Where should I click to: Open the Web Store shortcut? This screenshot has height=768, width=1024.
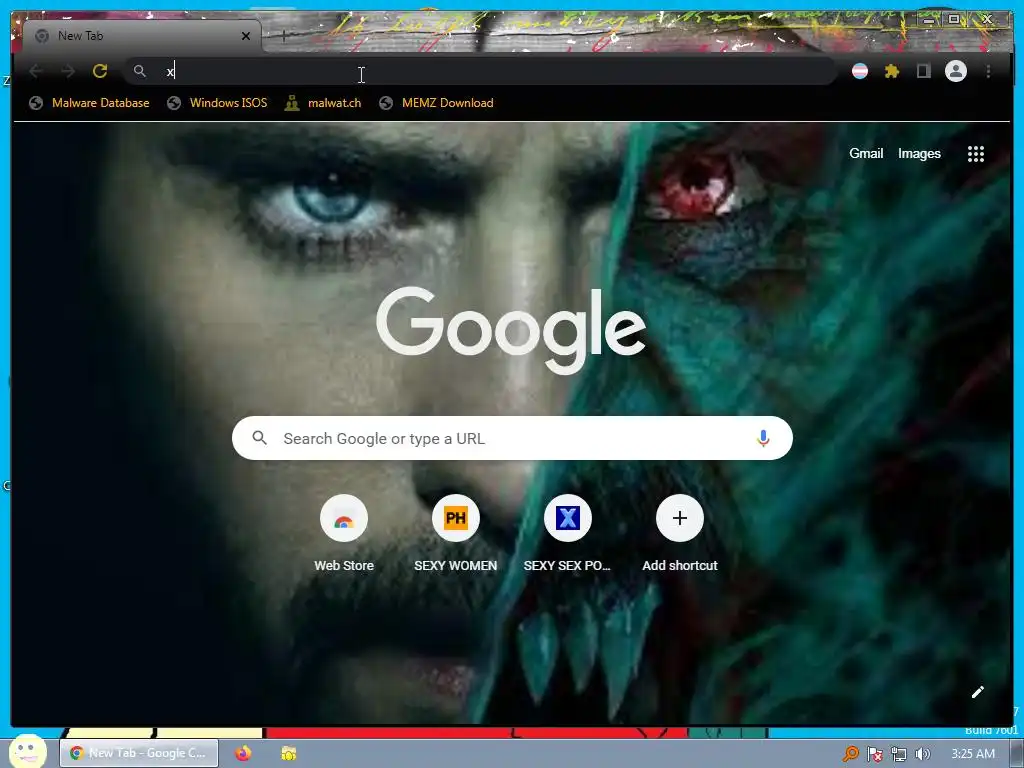tap(344, 534)
